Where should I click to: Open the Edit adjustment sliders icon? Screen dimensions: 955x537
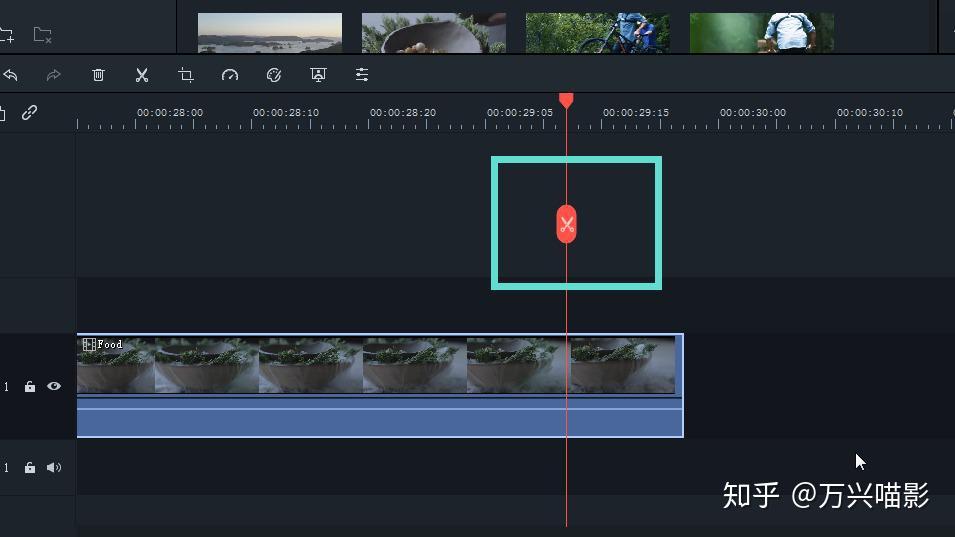[362, 75]
